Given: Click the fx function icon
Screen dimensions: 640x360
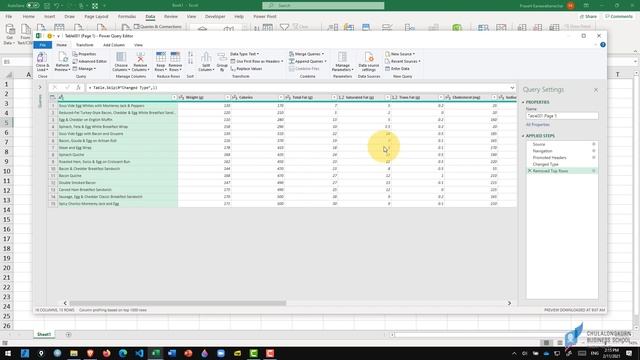Looking at the screenshot, I should 78,87.
